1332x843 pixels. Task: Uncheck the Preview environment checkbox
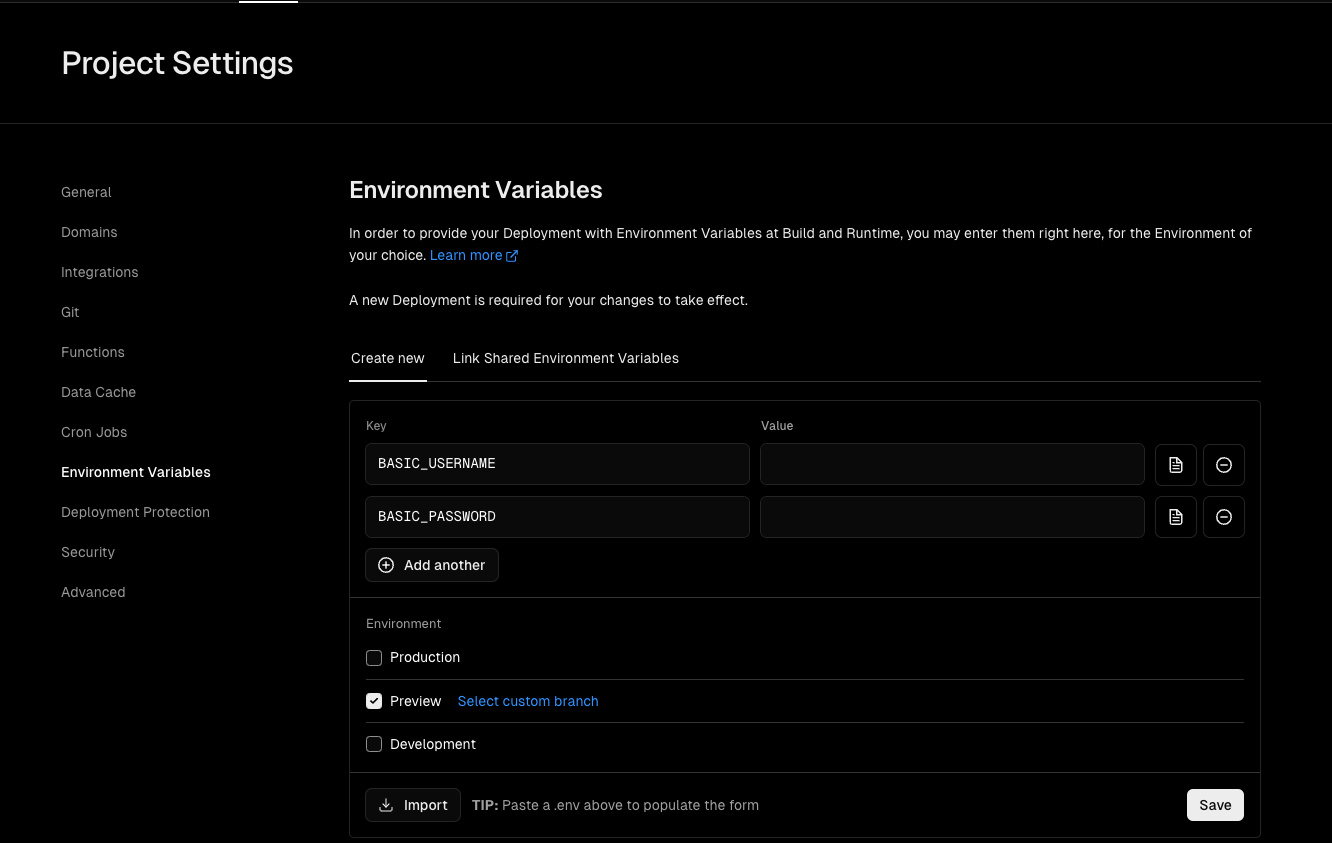(374, 701)
